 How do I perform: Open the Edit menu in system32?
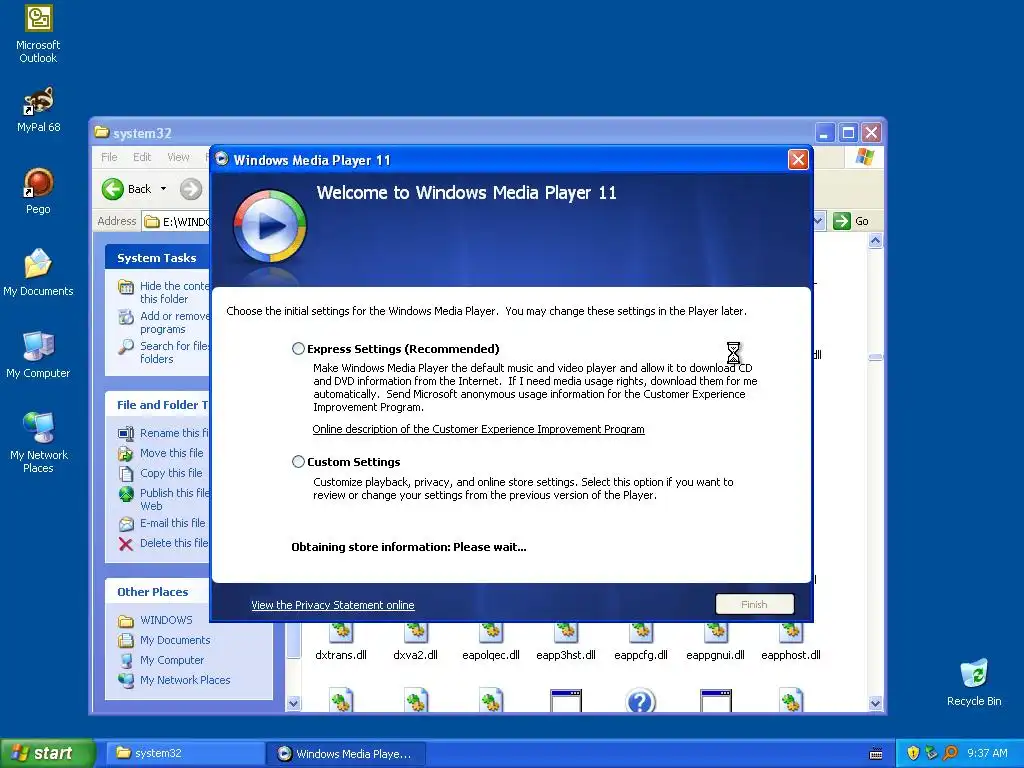[x=142, y=157]
